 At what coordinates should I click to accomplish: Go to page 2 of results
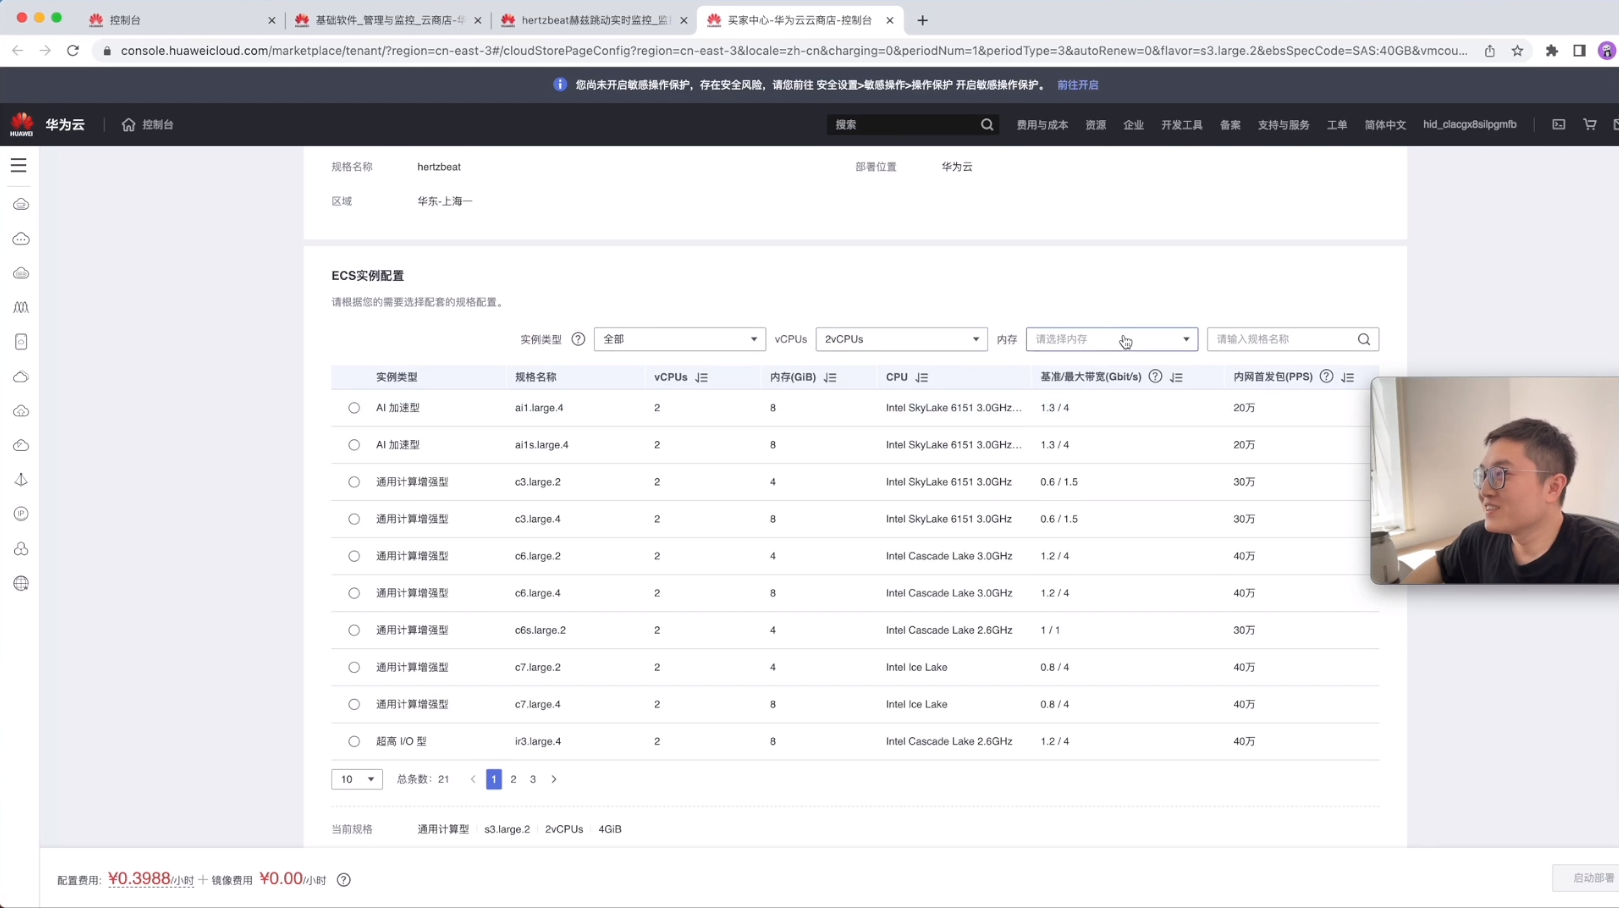(x=513, y=779)
